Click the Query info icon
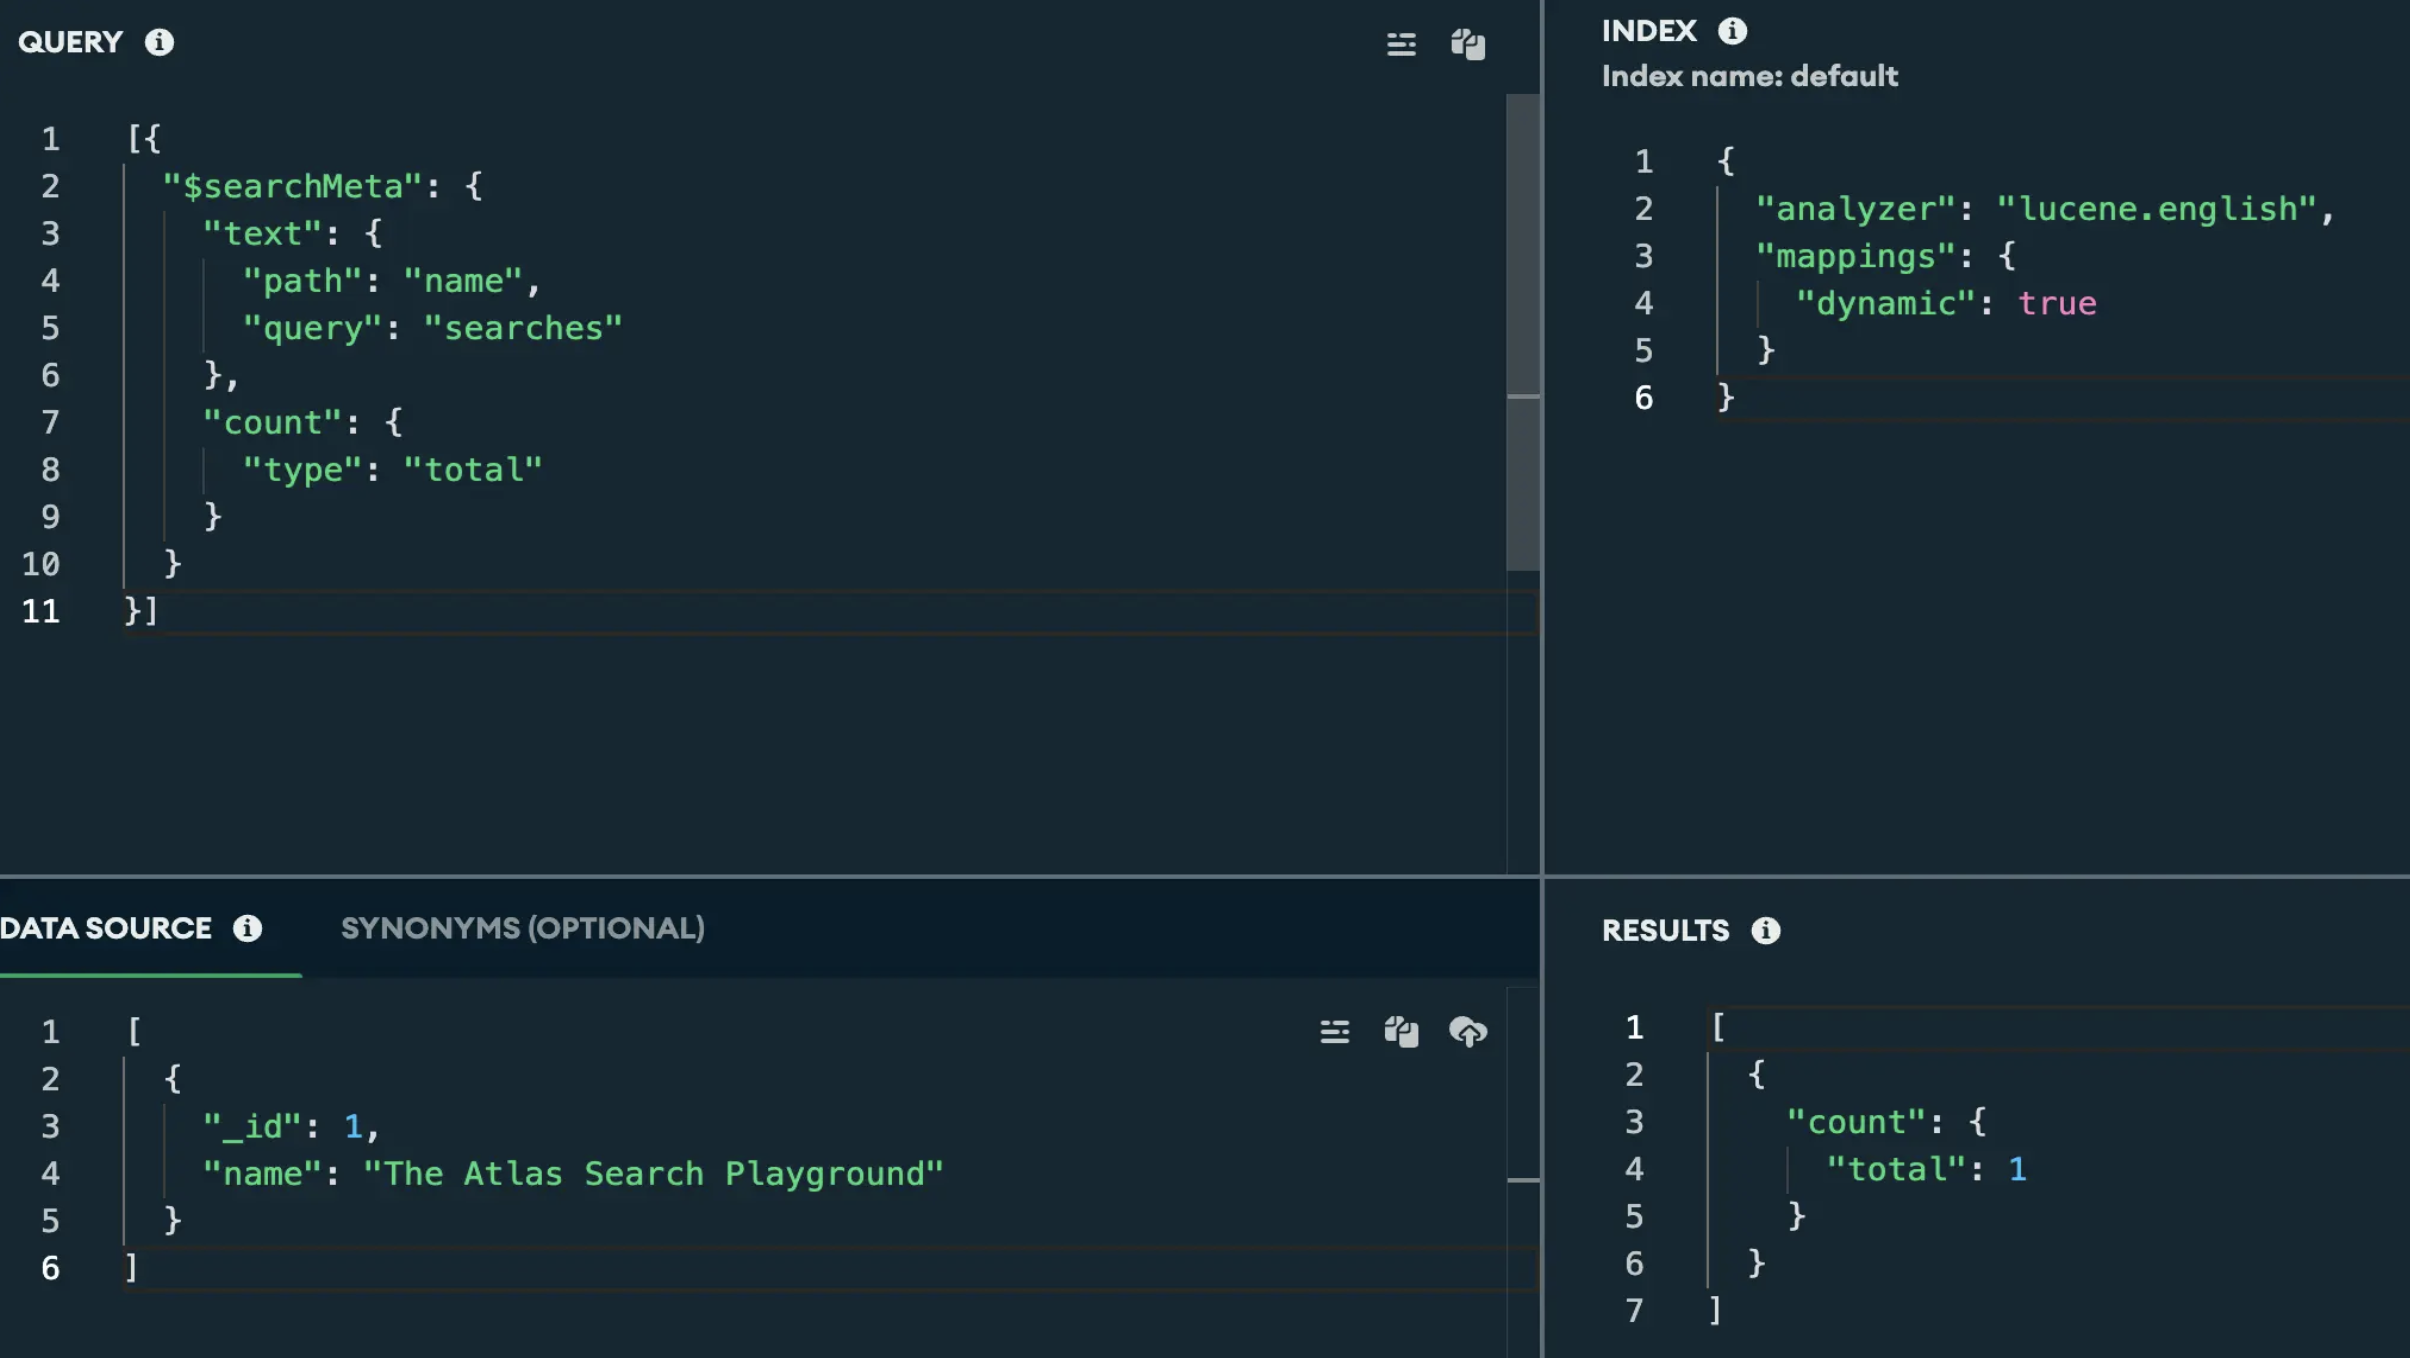This screenshot has height=1358, width=2410. [159, 42]
